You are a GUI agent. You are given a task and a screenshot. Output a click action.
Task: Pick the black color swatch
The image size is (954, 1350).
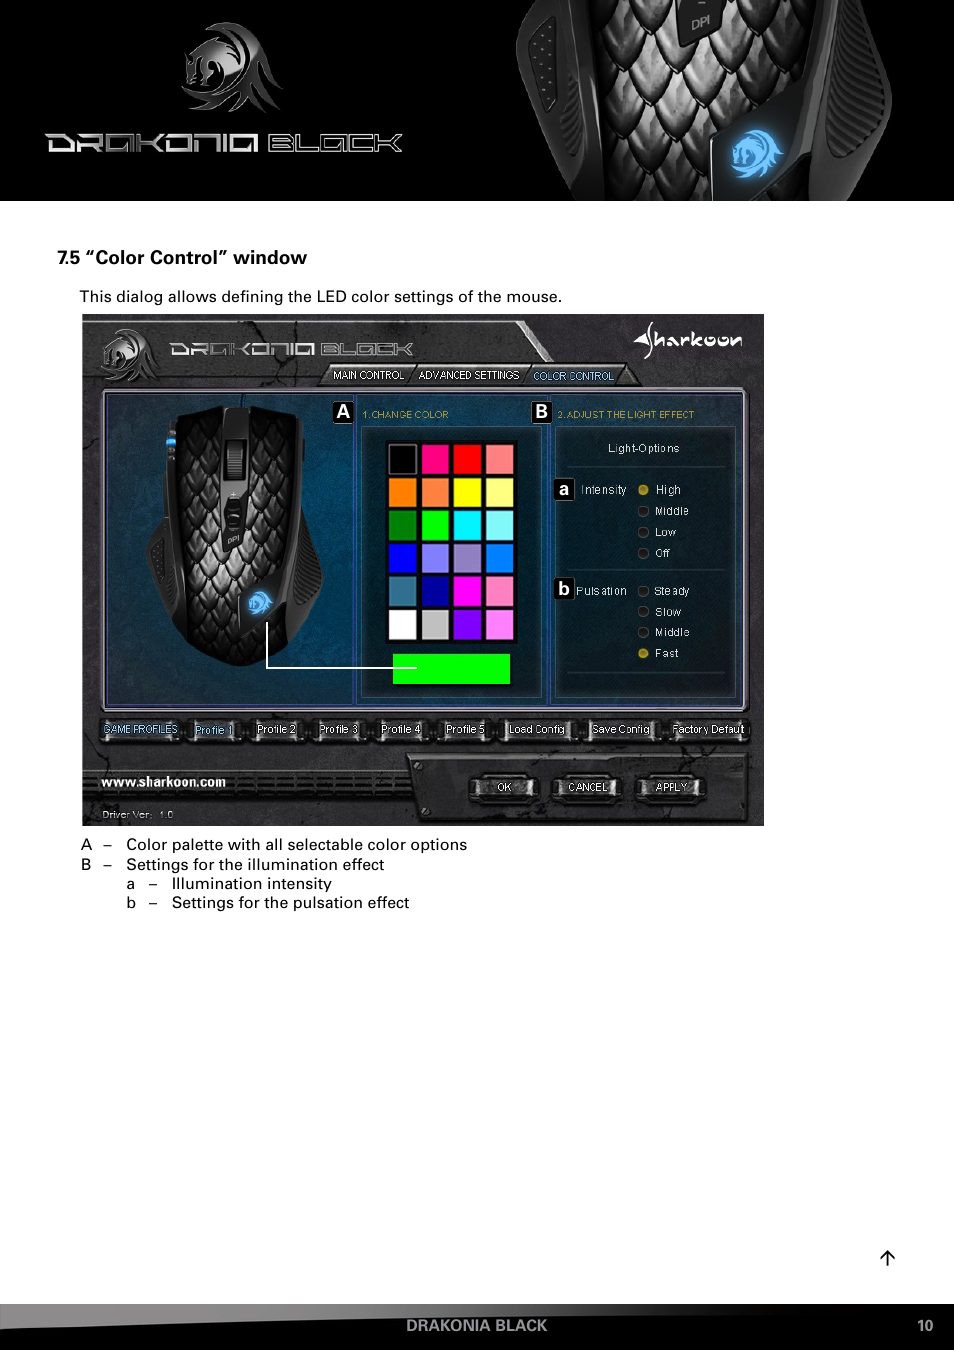point(402,459)
